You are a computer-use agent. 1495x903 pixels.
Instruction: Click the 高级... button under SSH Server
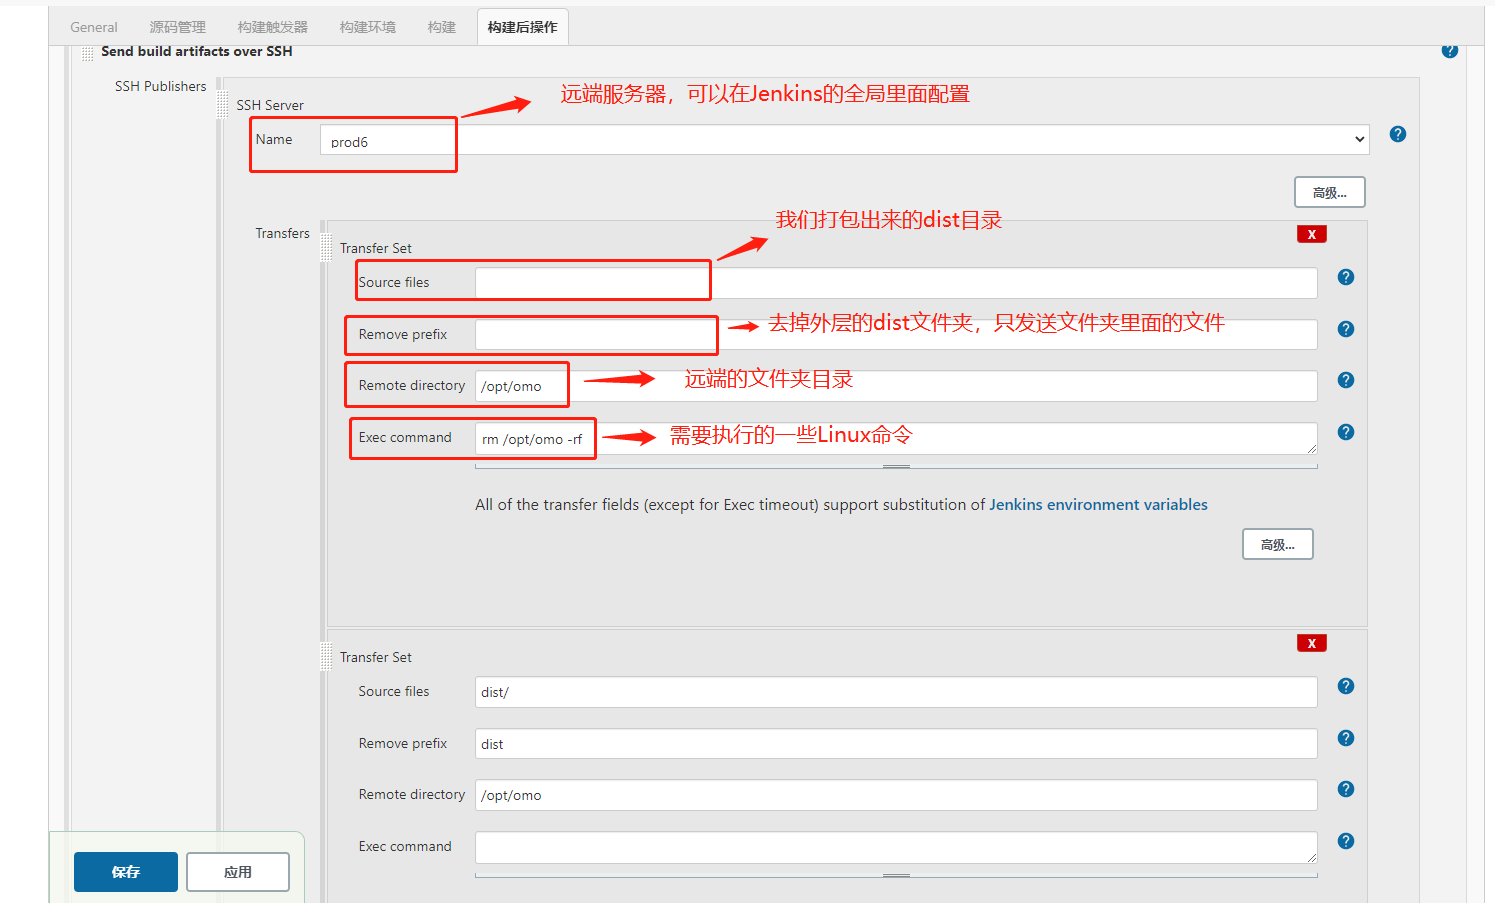click(x=1330, y=192)
